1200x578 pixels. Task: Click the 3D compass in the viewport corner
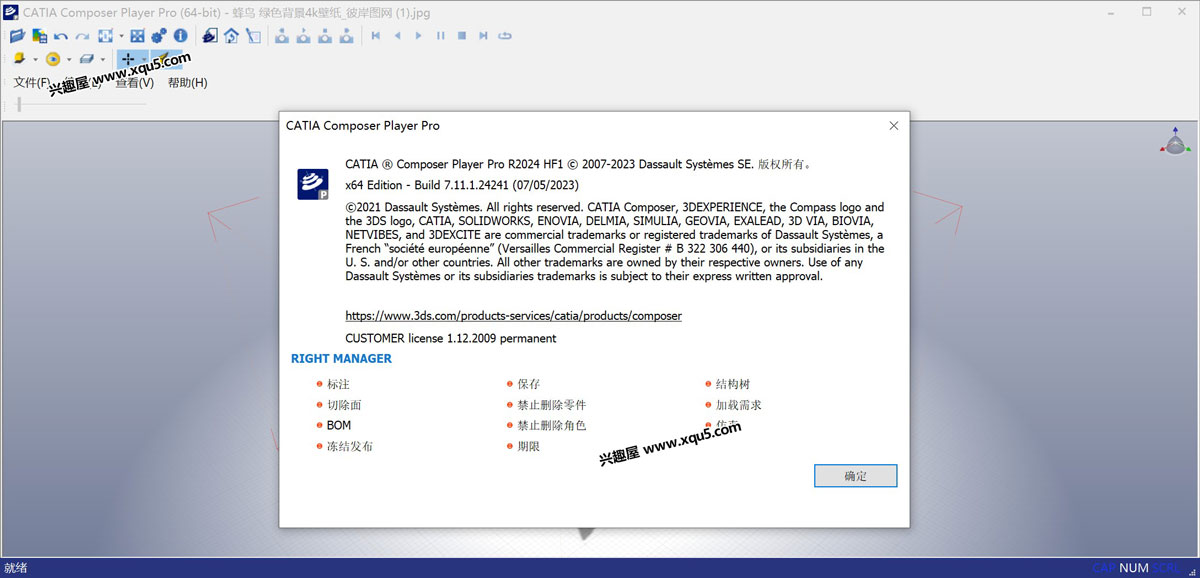coord(1175,142)
